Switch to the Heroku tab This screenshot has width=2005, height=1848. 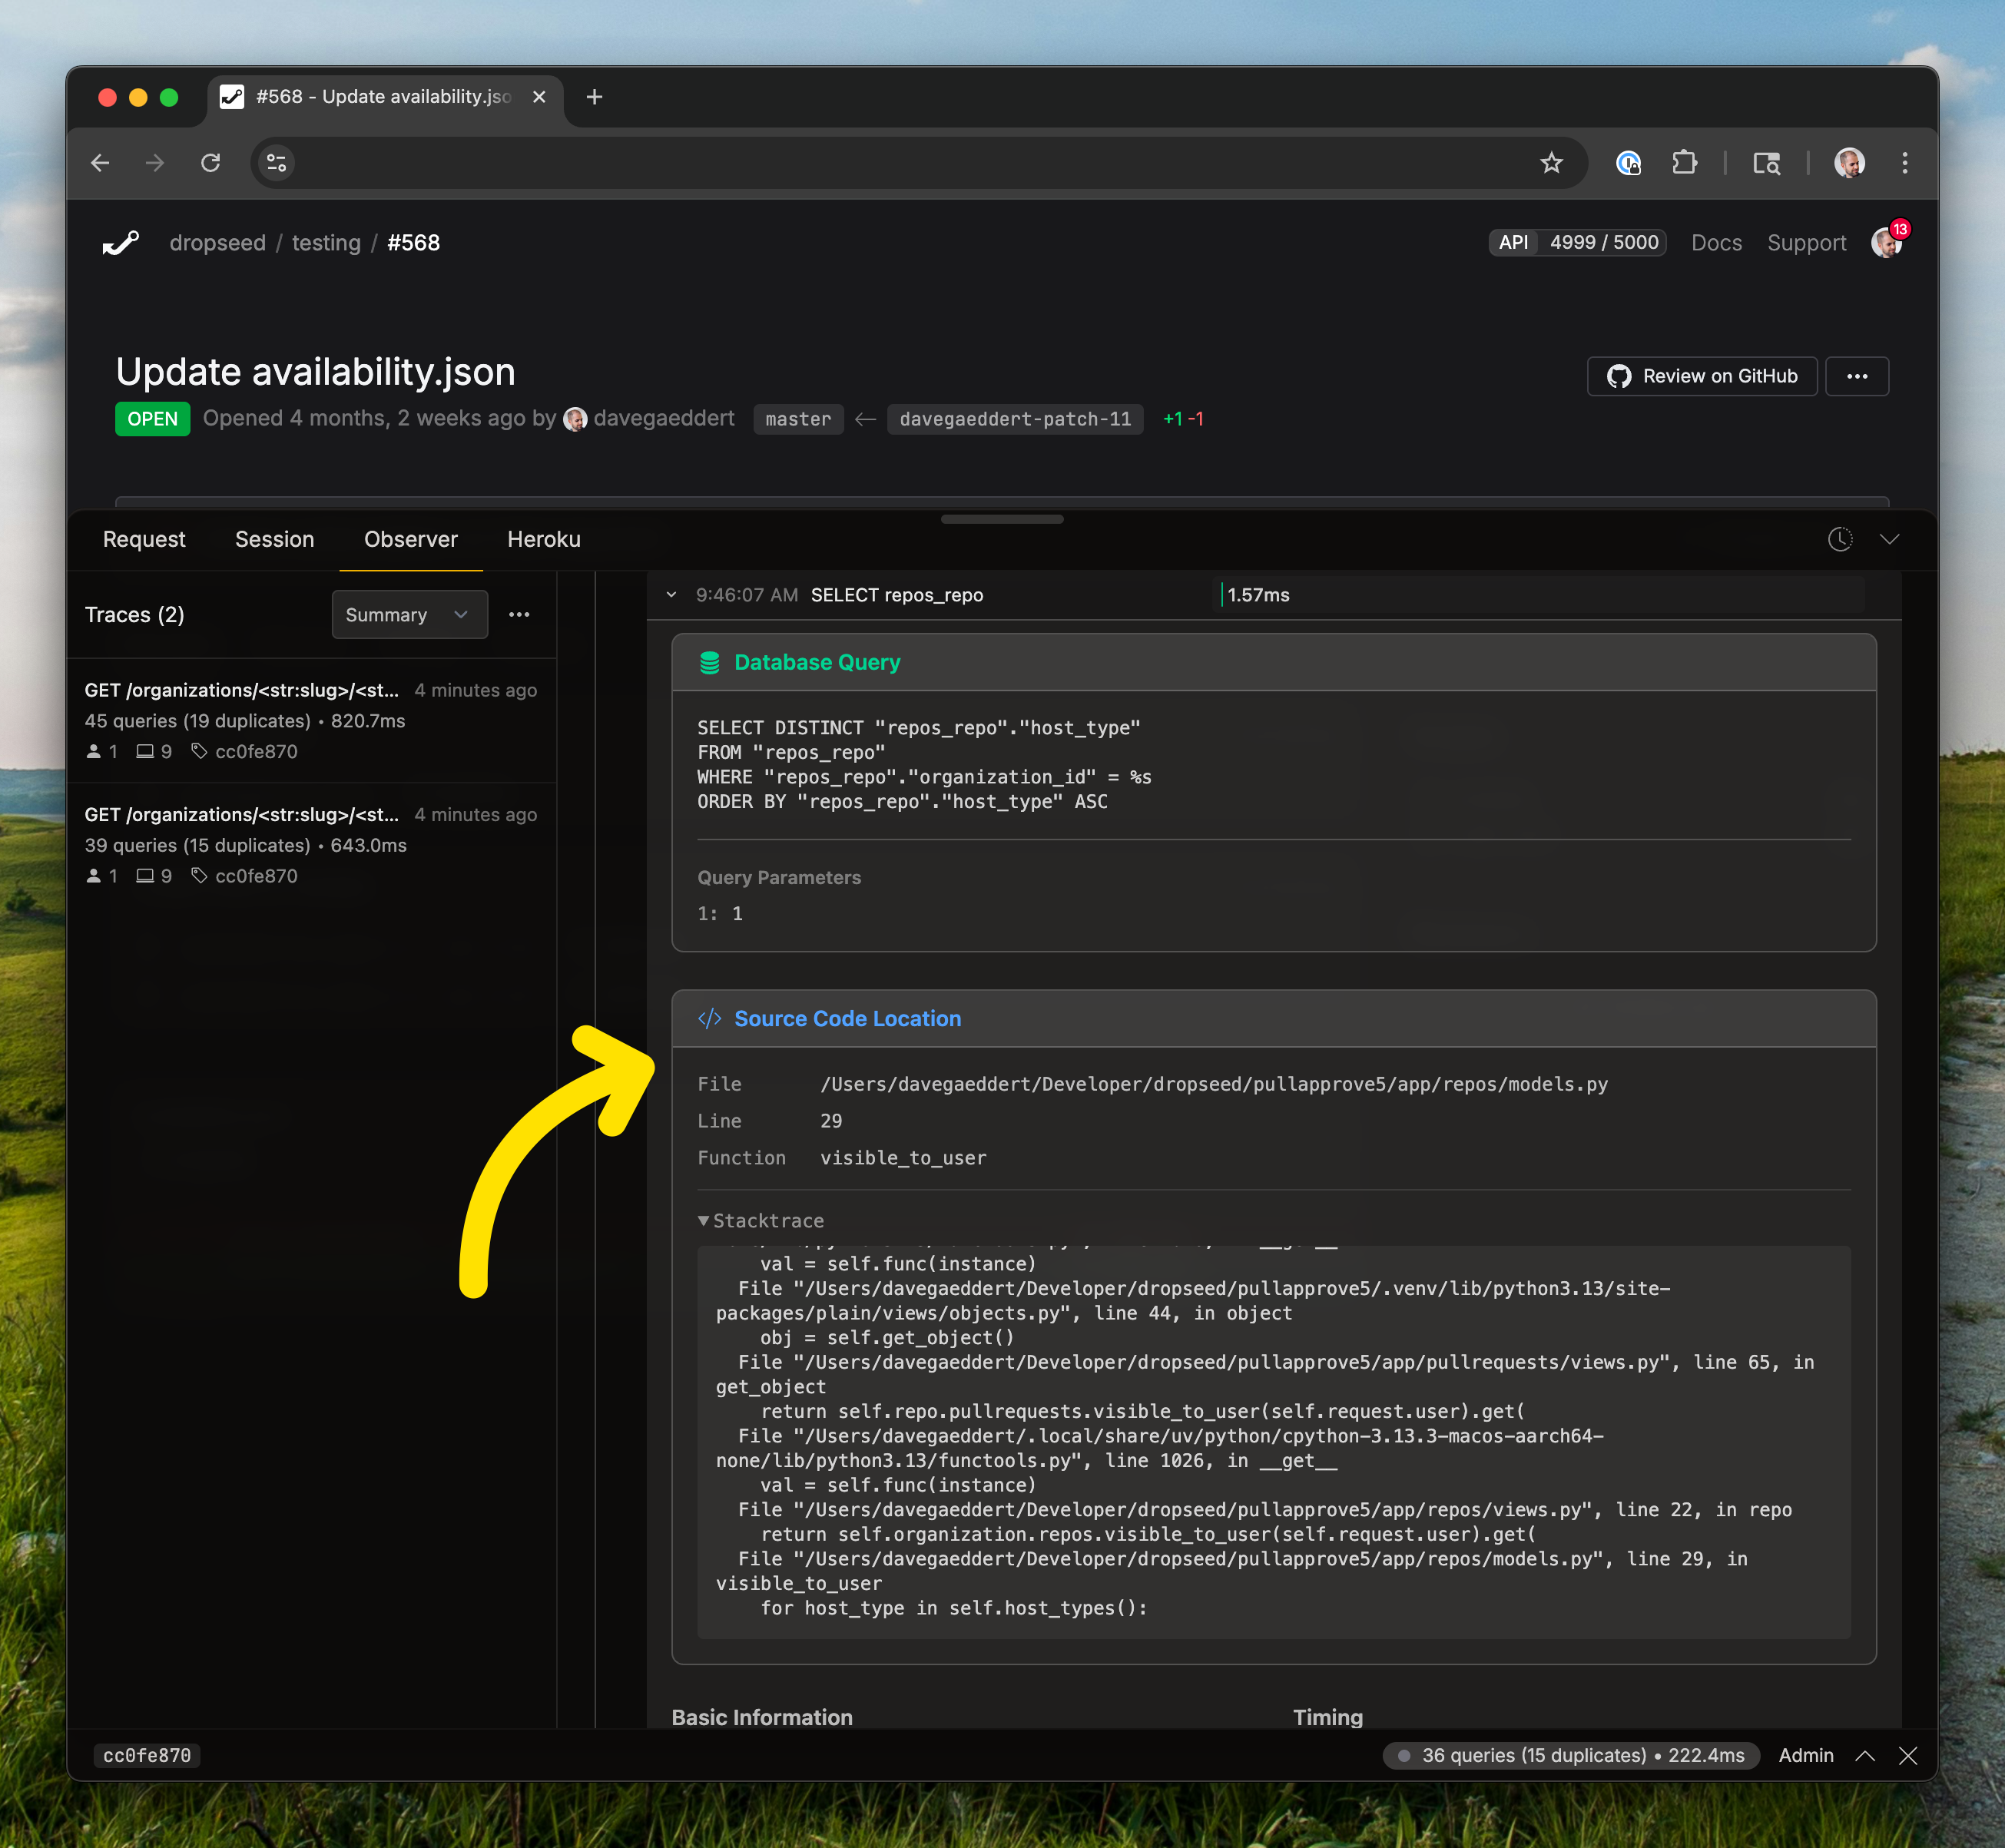(544, 539)
